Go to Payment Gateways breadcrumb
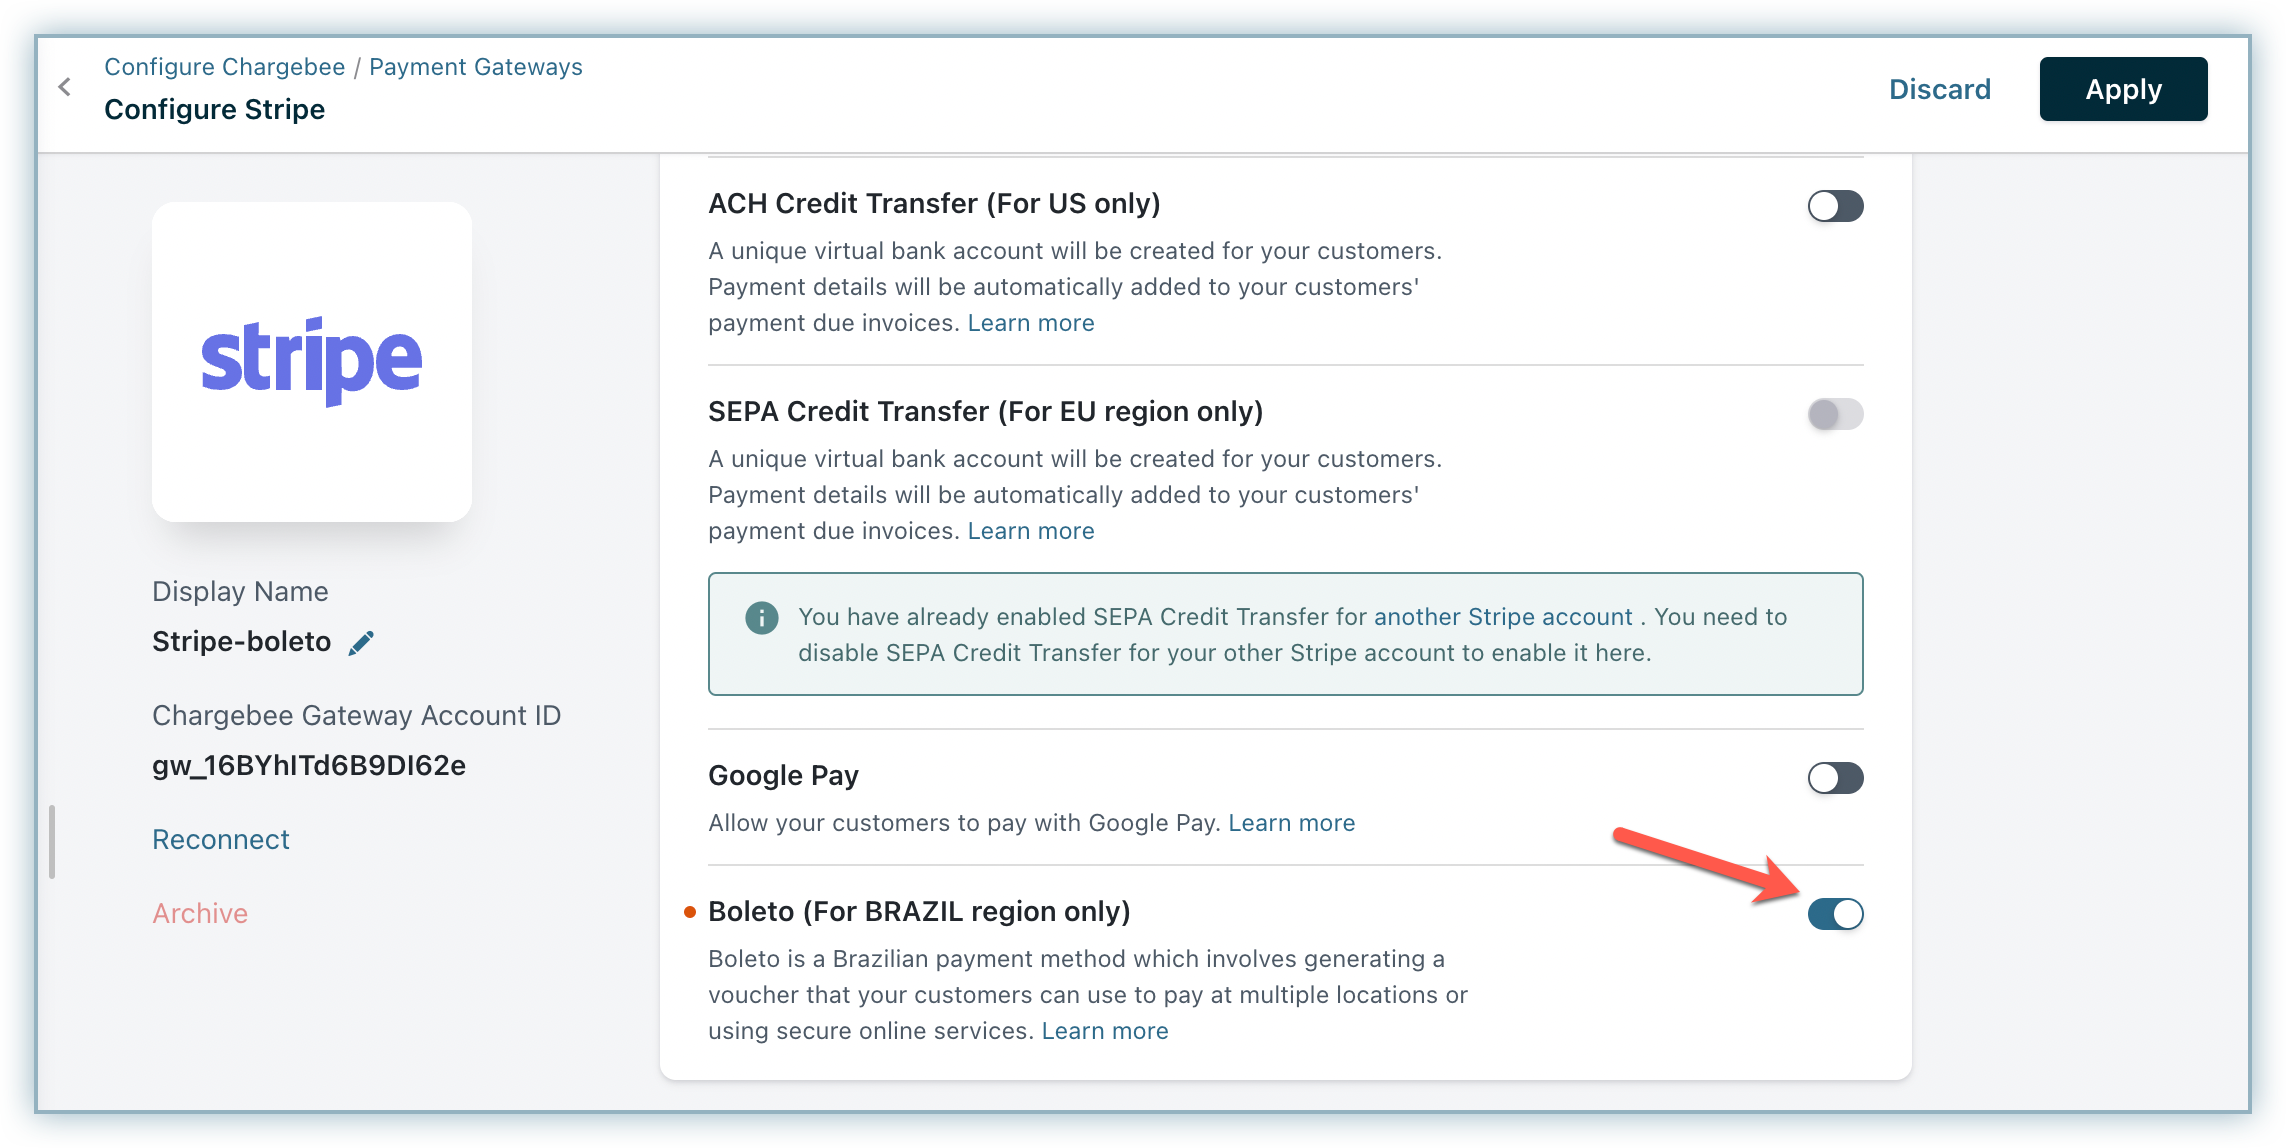 [x=476, y=67]
